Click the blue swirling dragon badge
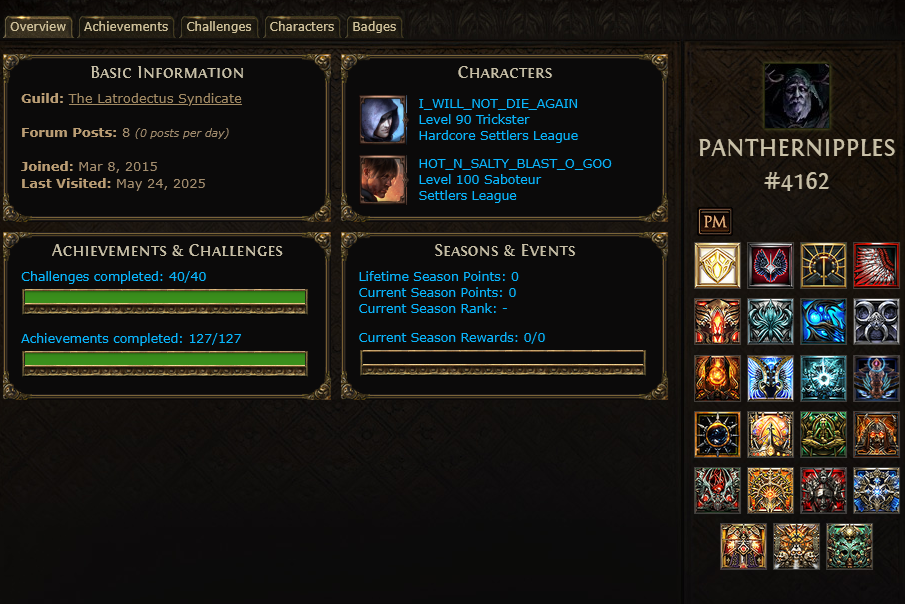This screenshot has width=905, height=604. coord(823,322)
